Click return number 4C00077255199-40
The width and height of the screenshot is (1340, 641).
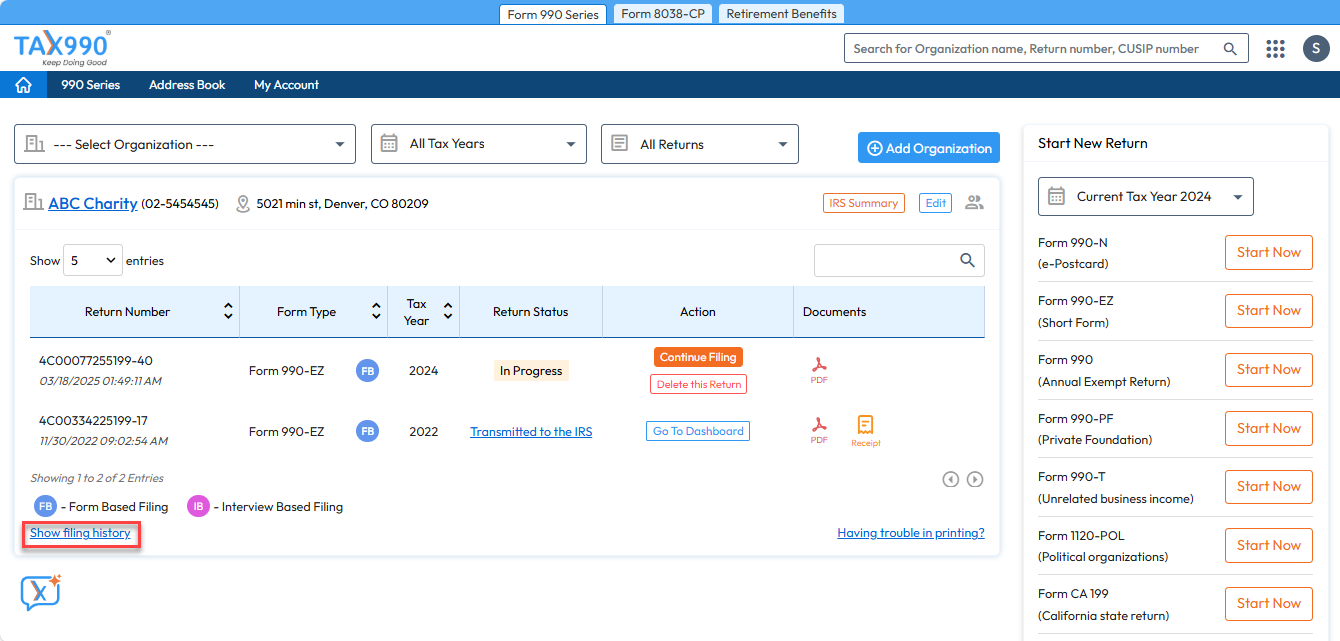(96, 361)
